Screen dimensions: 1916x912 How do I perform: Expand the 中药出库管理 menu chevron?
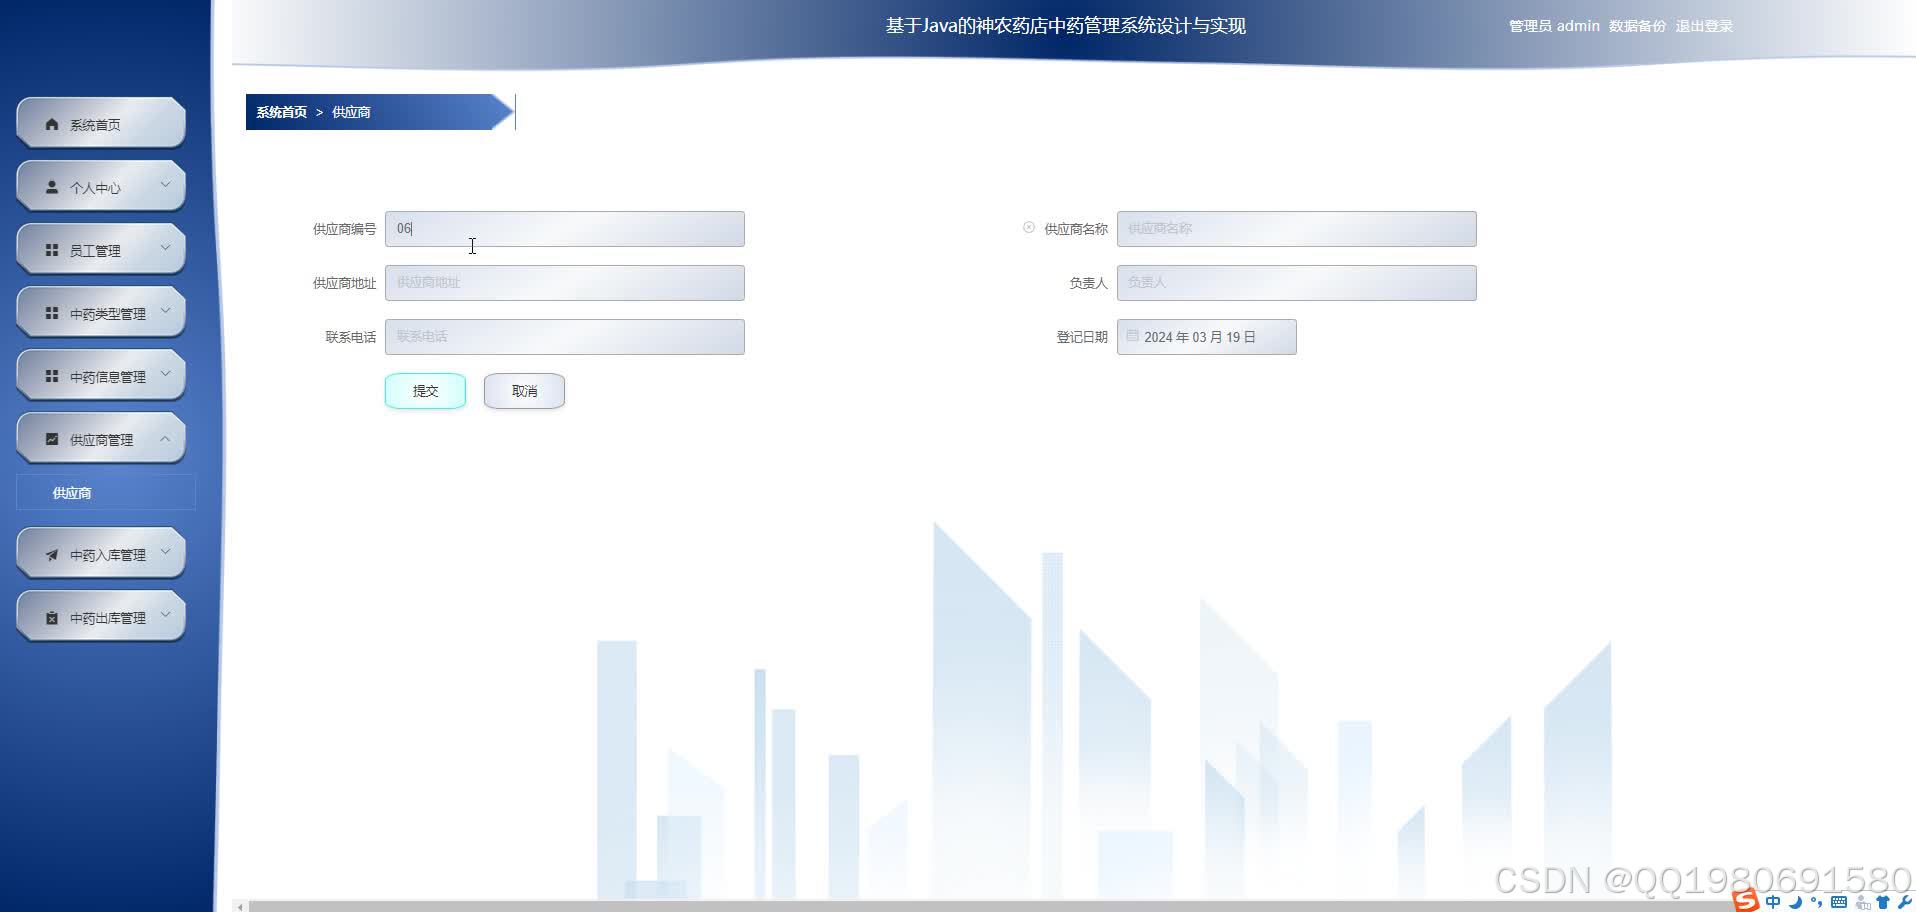(x=166, y=614)
